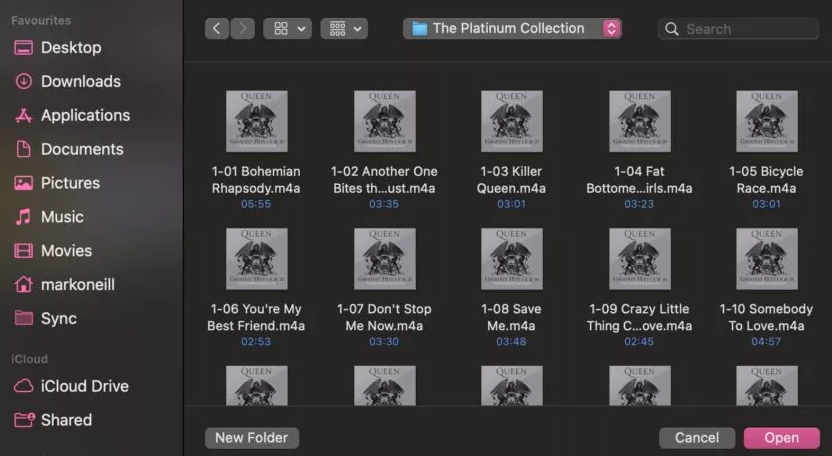Open Desktop in the sidebar
Viewport: 832px width, 456px height.
71,48
